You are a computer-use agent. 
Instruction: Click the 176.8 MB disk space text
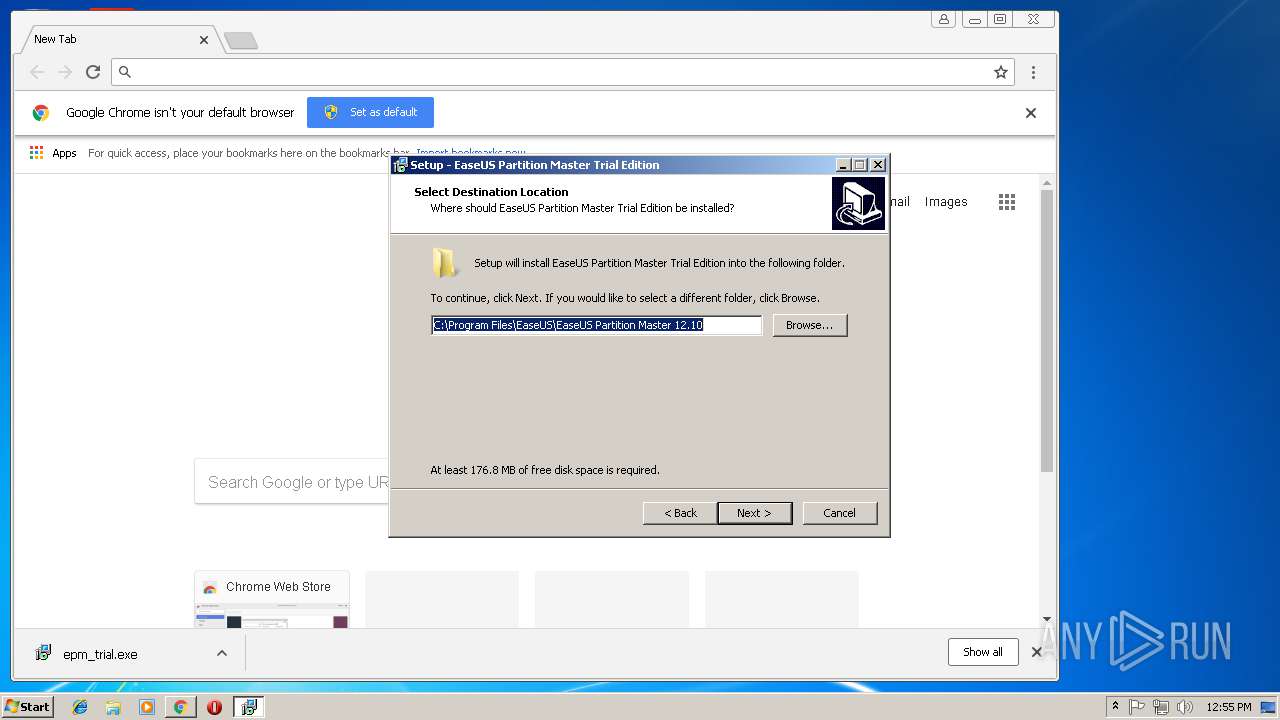tap(545, 470)
